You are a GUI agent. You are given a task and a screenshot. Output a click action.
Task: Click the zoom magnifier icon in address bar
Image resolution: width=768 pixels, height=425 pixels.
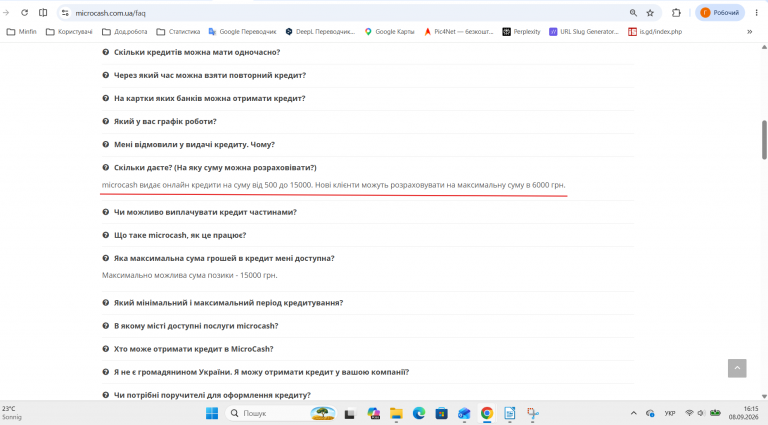(x=633, y=13)
